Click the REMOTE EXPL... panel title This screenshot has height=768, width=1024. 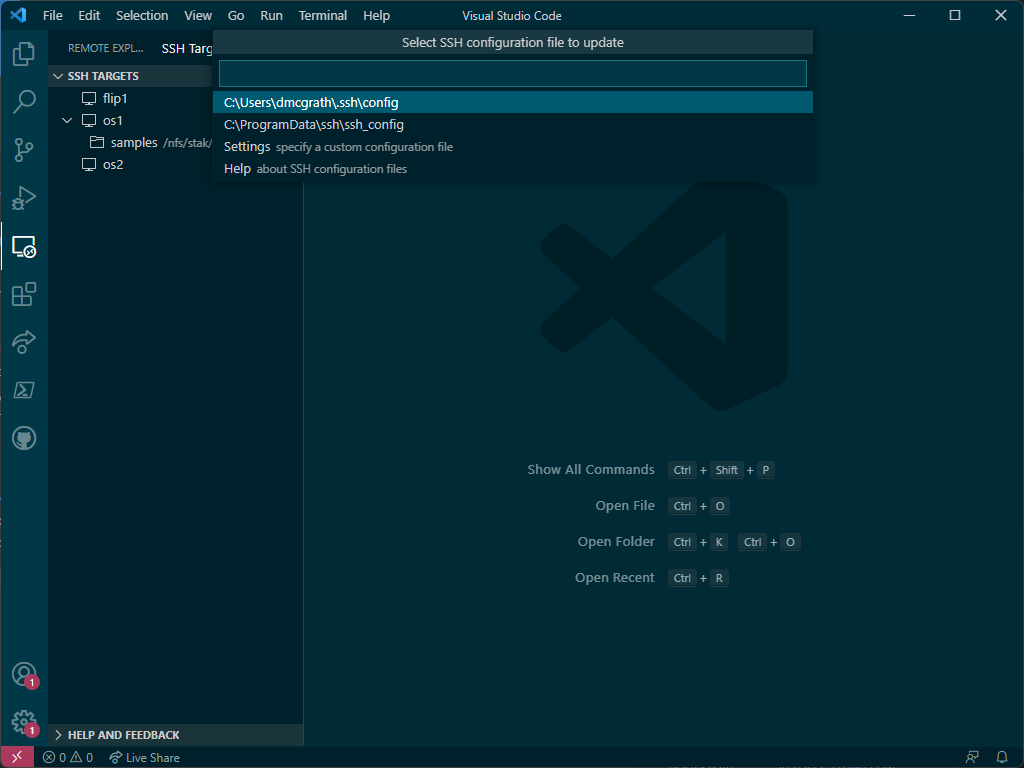(x=105, y=48)
